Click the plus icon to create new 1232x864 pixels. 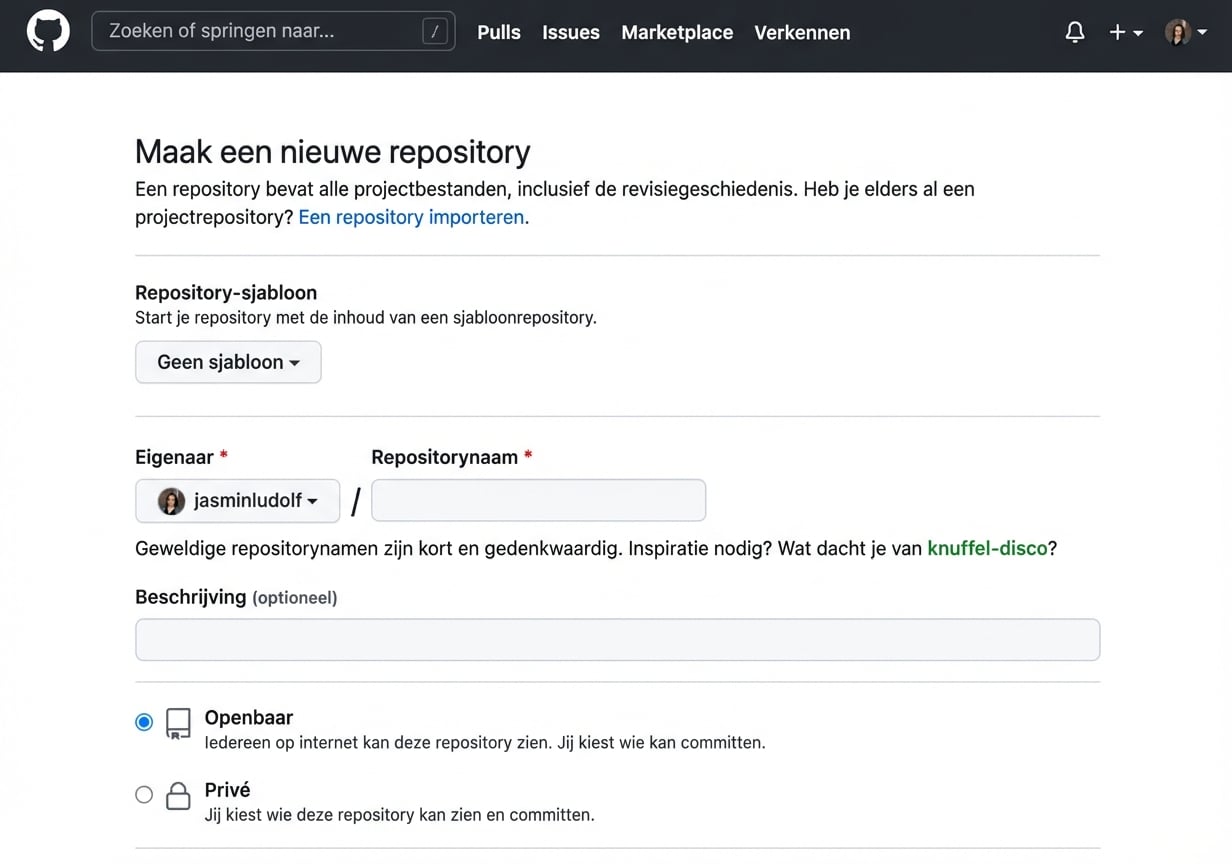[x=1117, y=31]
